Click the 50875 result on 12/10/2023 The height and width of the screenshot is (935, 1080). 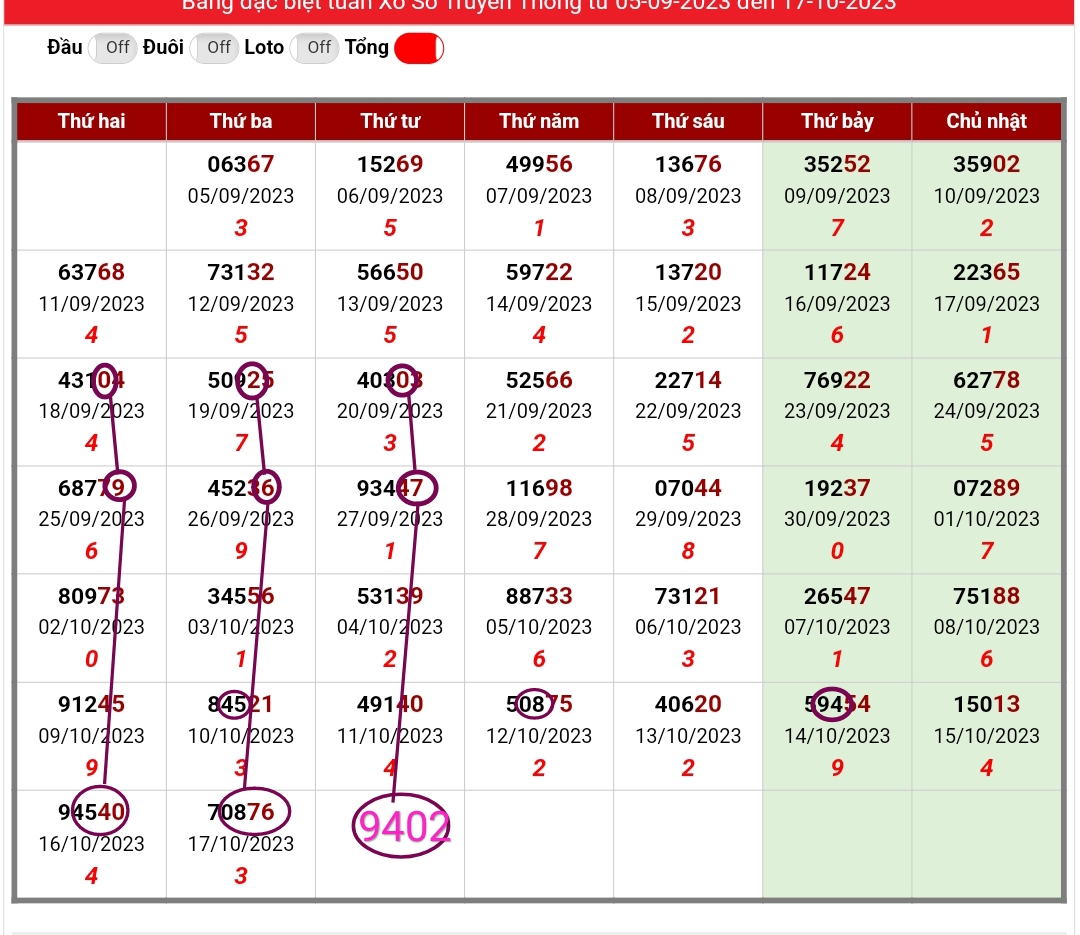tap(539, 704)
